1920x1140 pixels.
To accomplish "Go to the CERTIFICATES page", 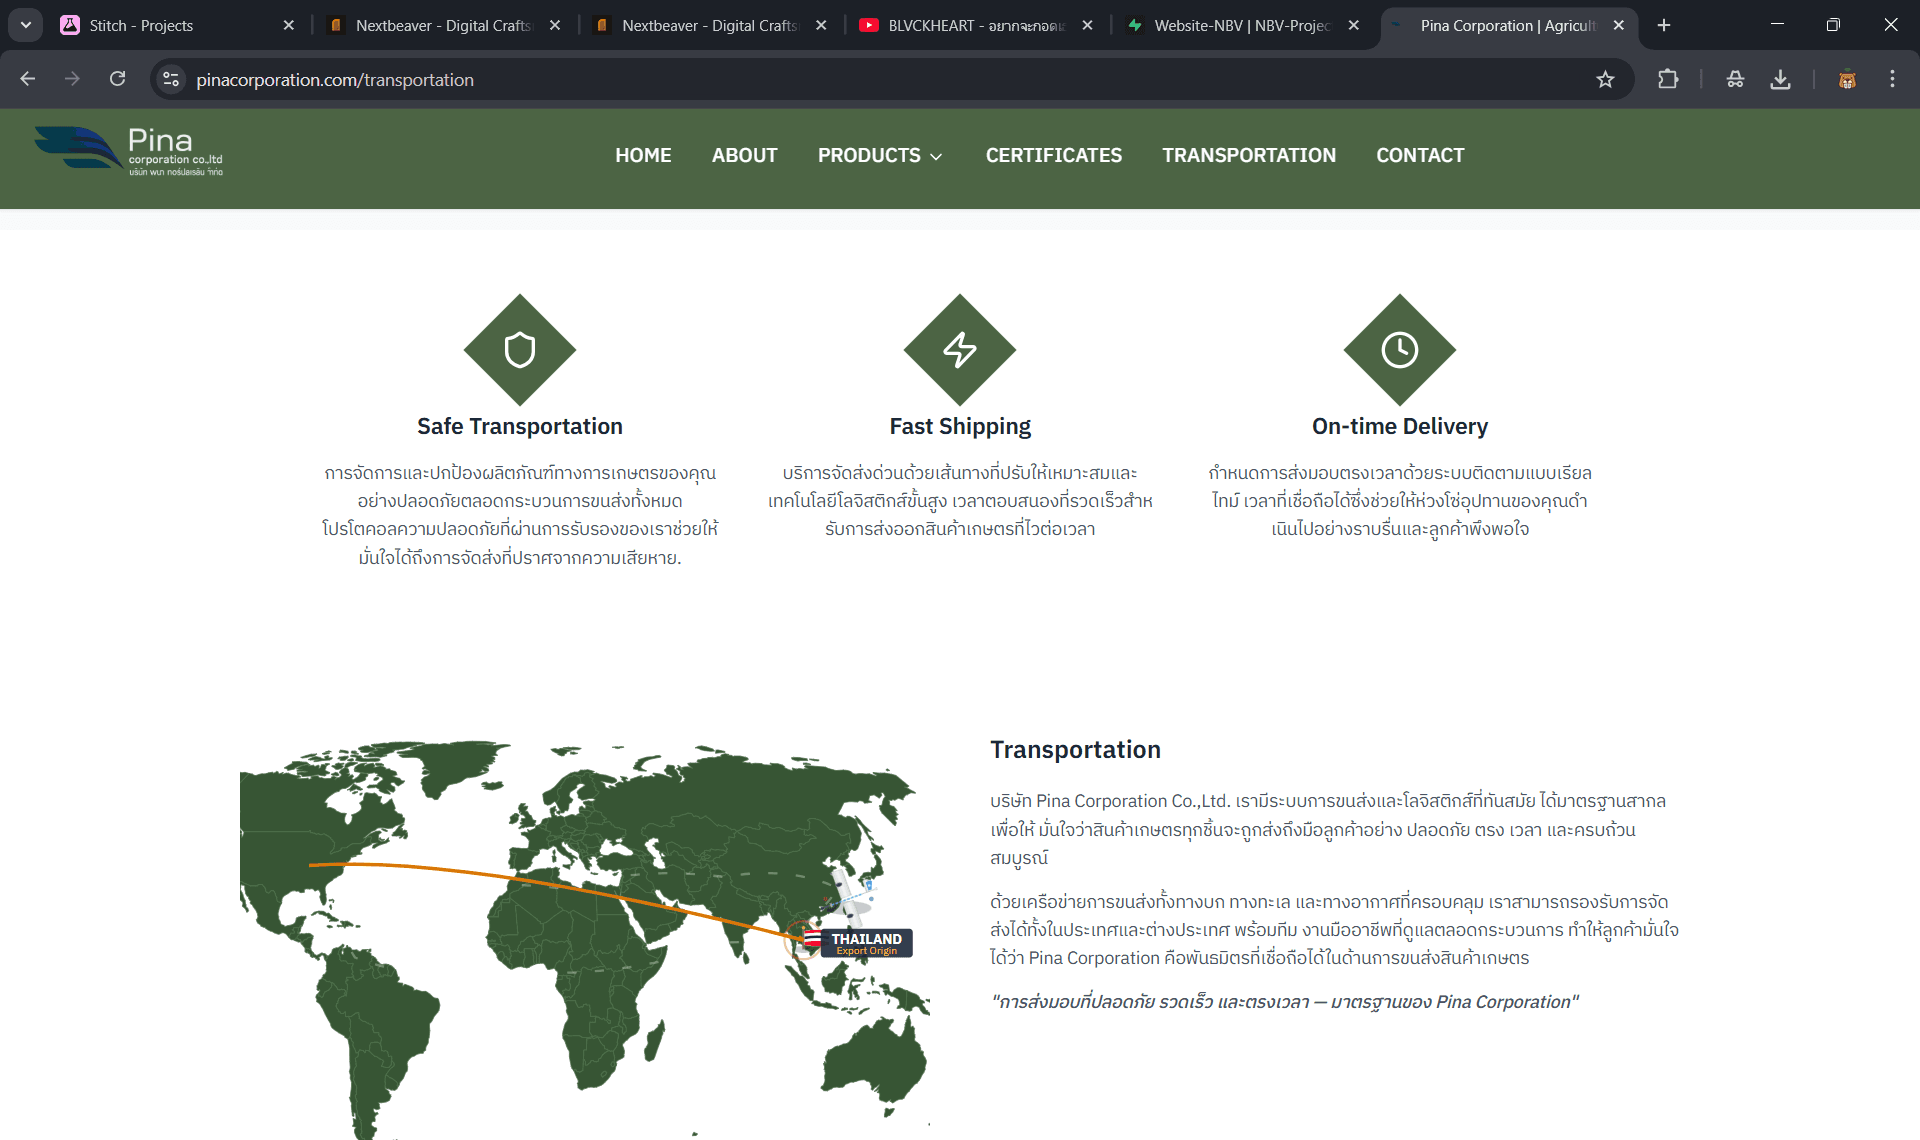I will coord(1053,155).
